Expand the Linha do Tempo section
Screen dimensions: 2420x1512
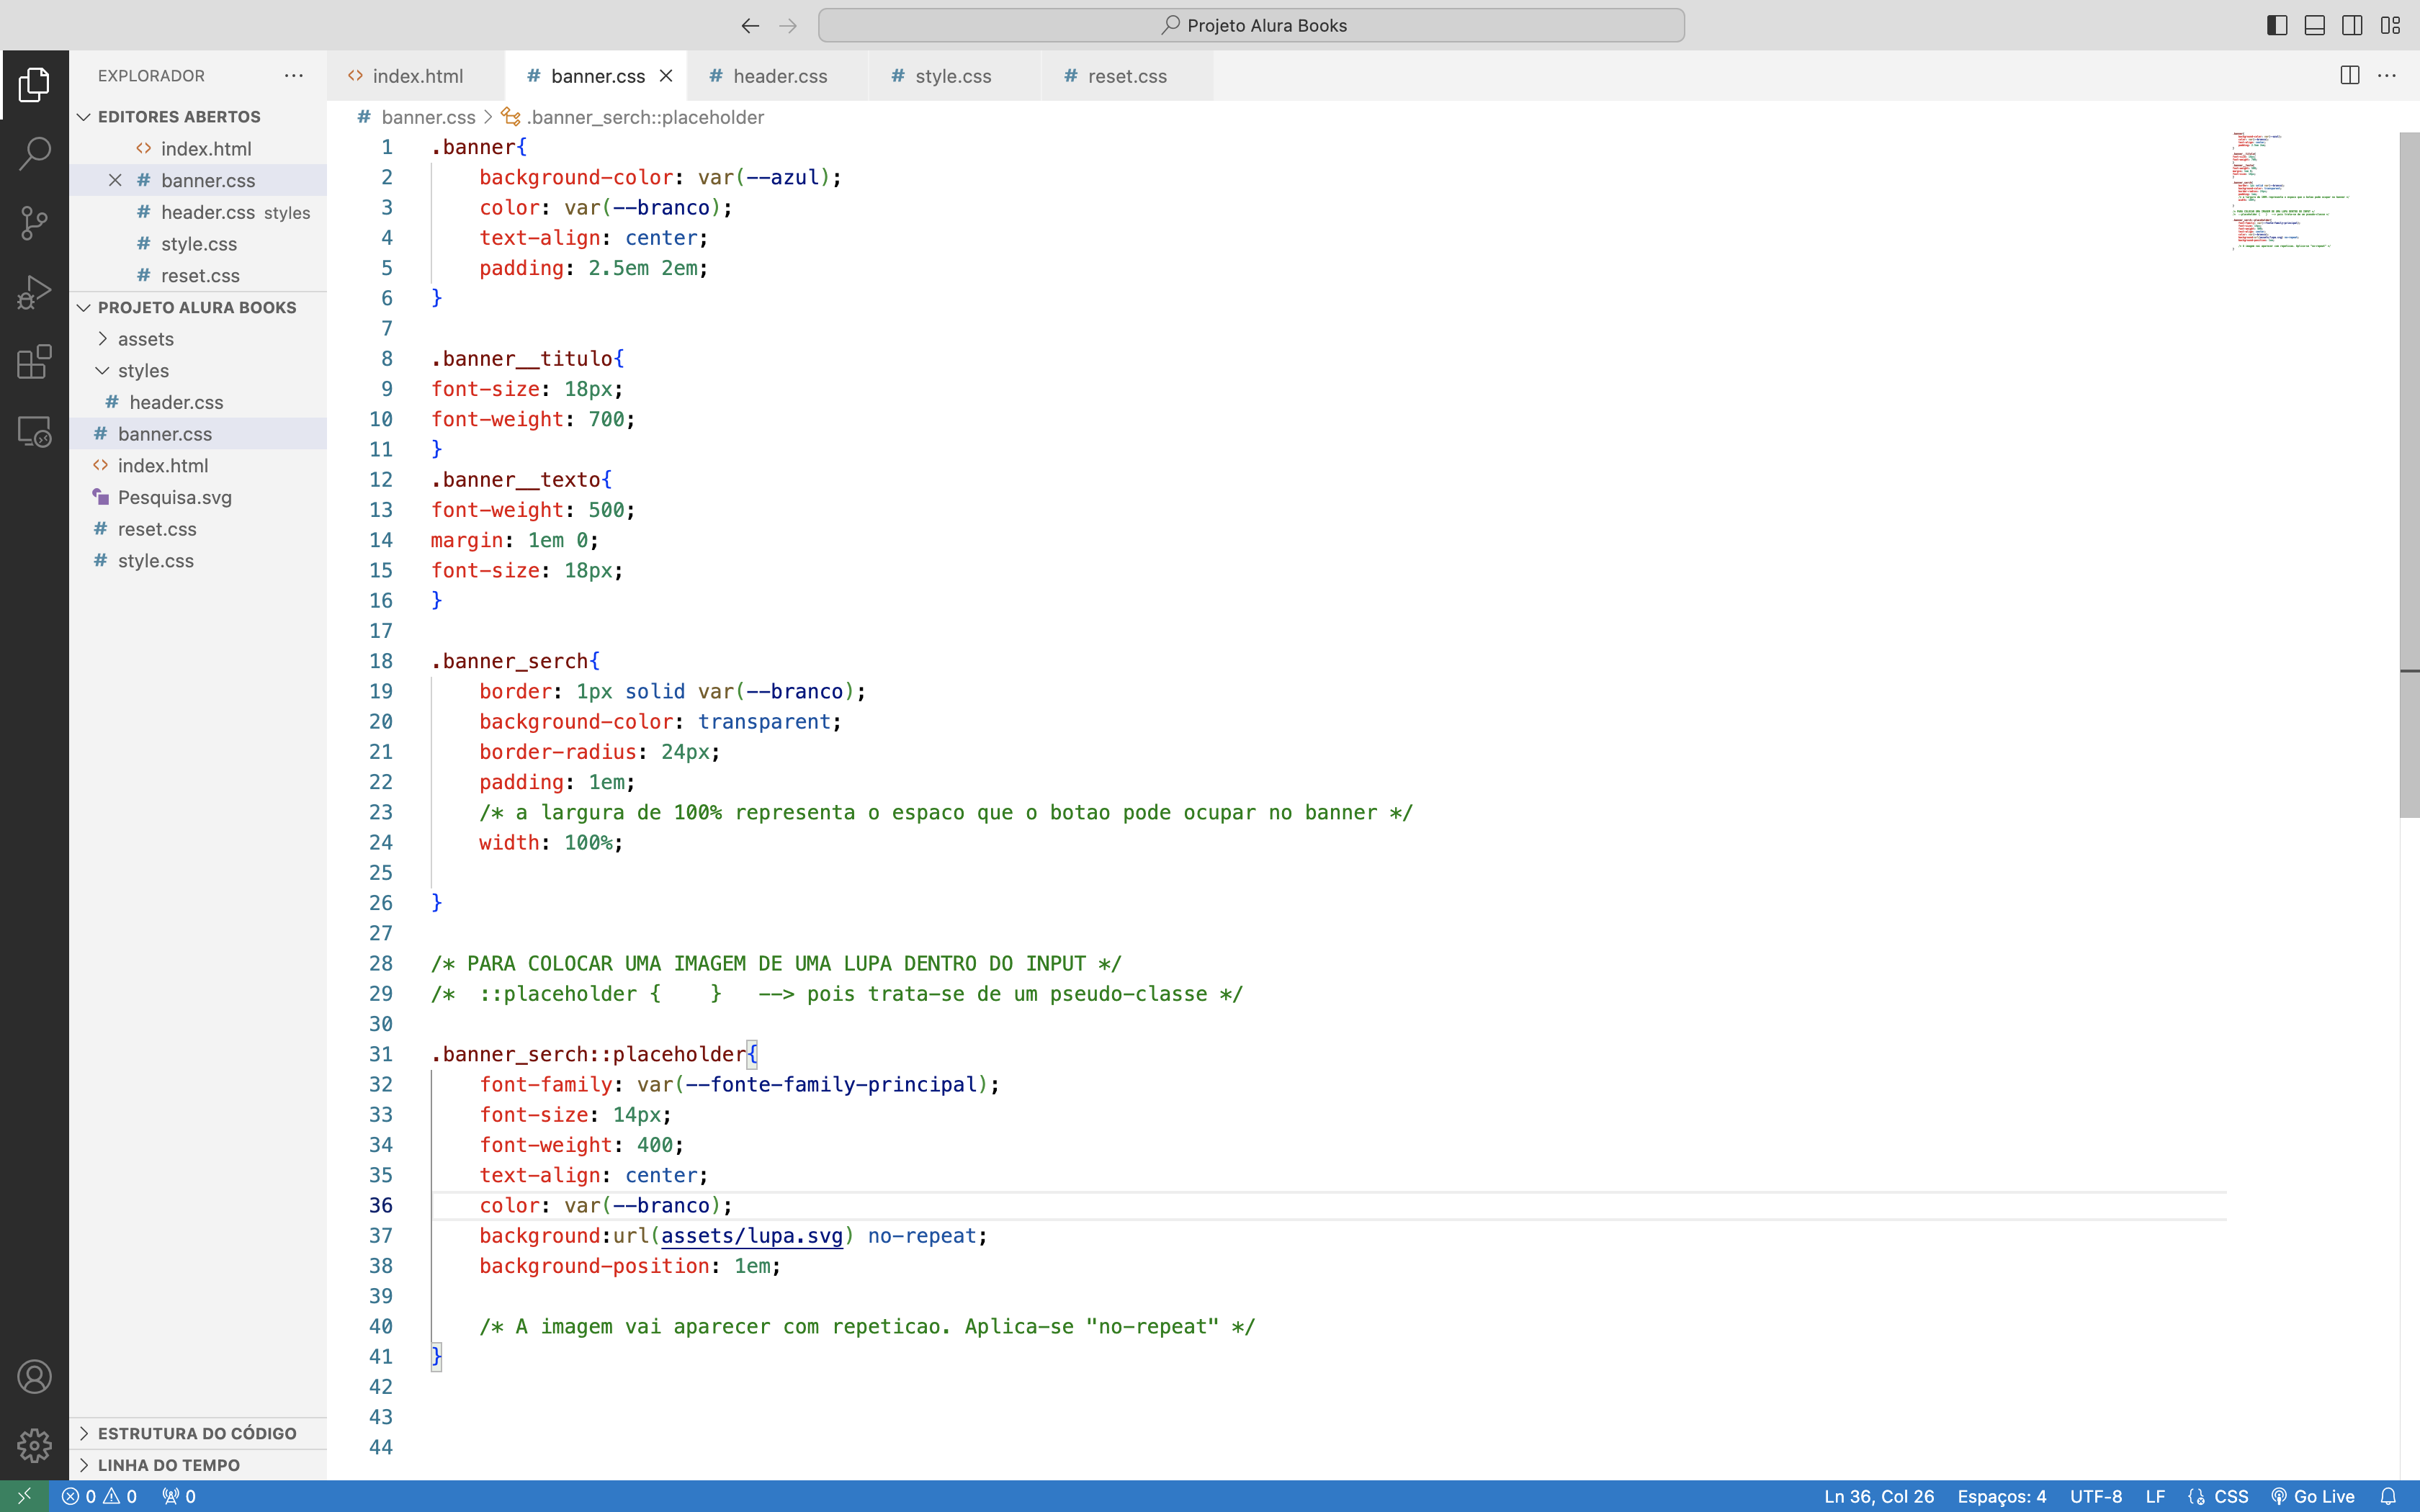pos(198,1465)
